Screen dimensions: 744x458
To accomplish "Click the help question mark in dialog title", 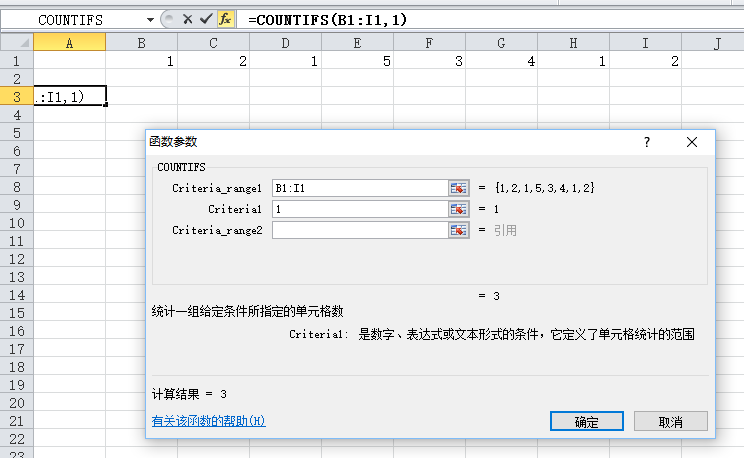I will [647, 142].
